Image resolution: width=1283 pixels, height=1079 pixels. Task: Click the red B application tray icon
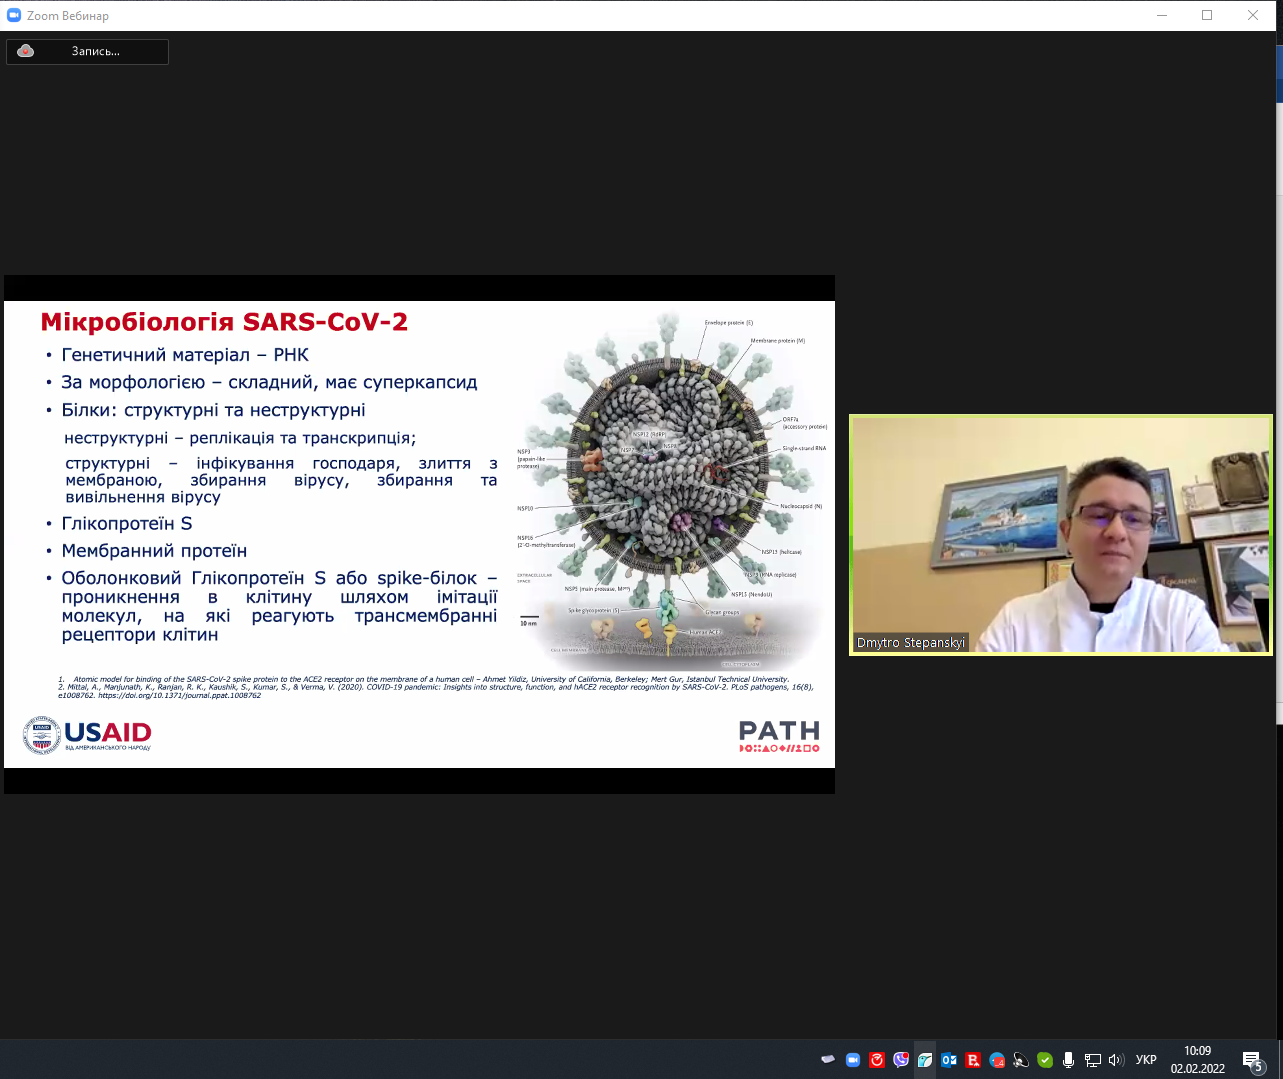click(x=973, y=1060)
